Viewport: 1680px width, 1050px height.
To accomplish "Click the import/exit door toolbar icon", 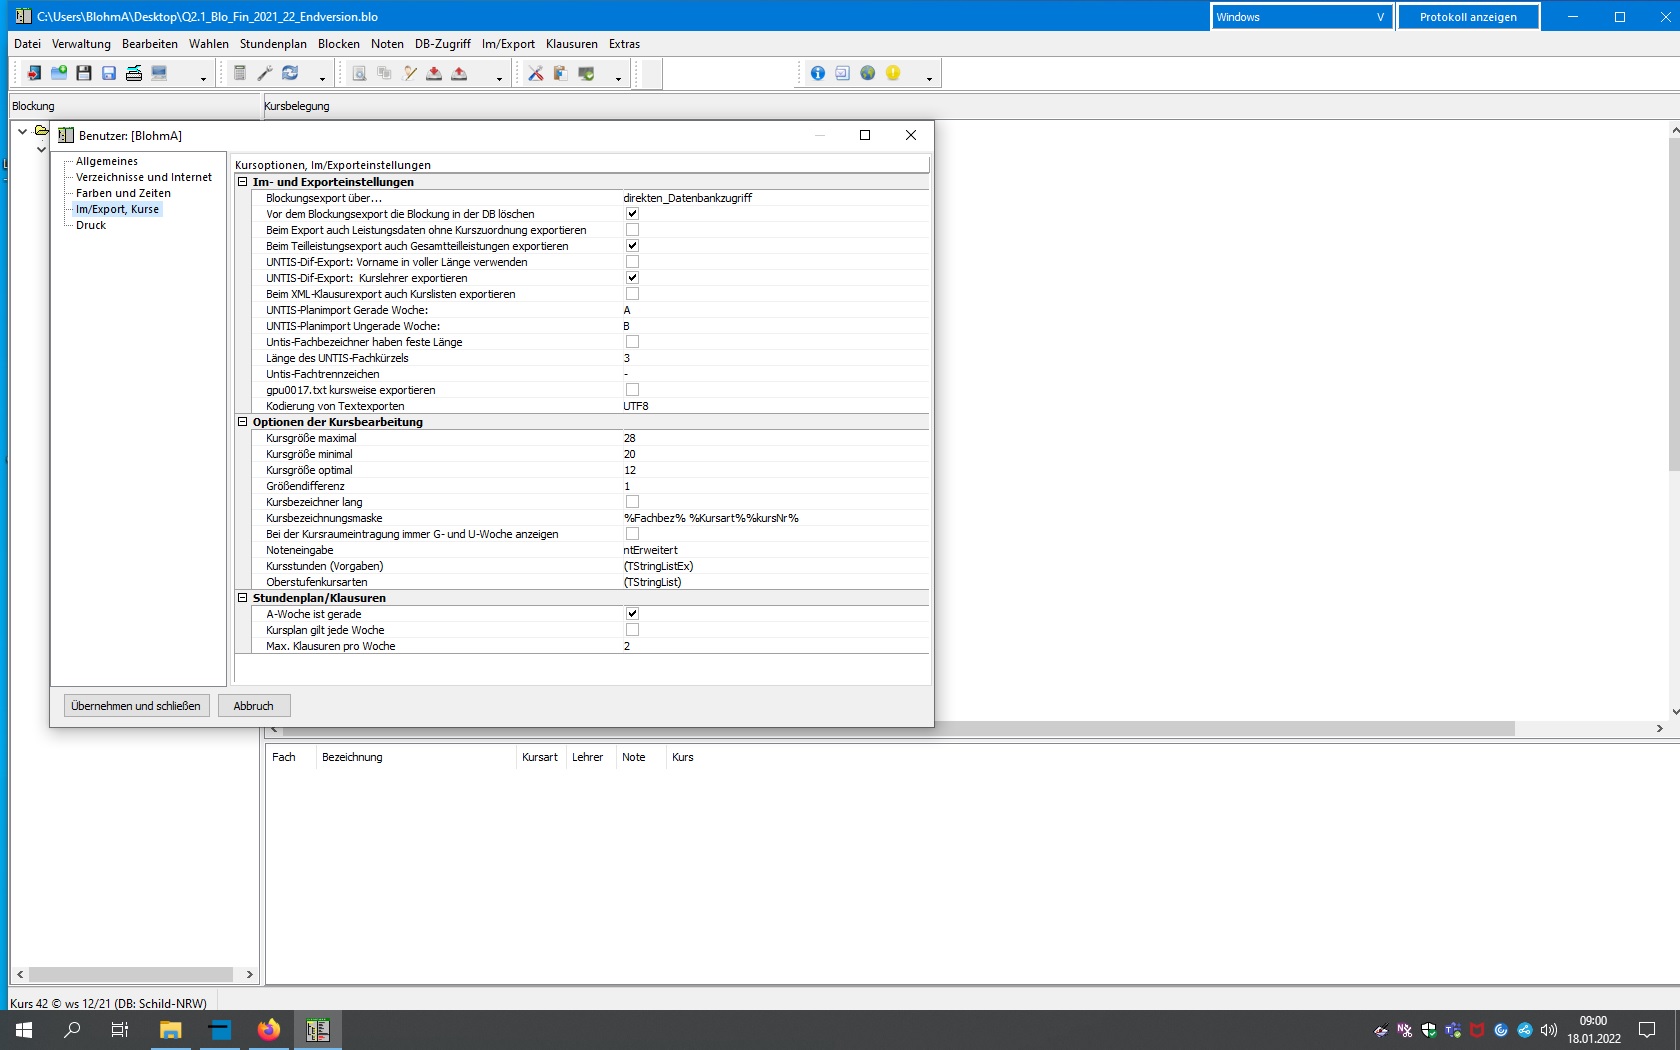I will pyautogui.click(x=34, y=73).
